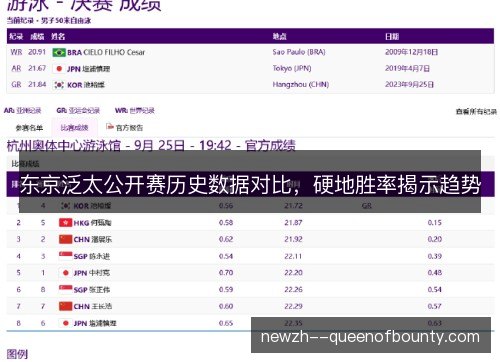Click the China flag in the rank 7 row

[x=65, y=306]
